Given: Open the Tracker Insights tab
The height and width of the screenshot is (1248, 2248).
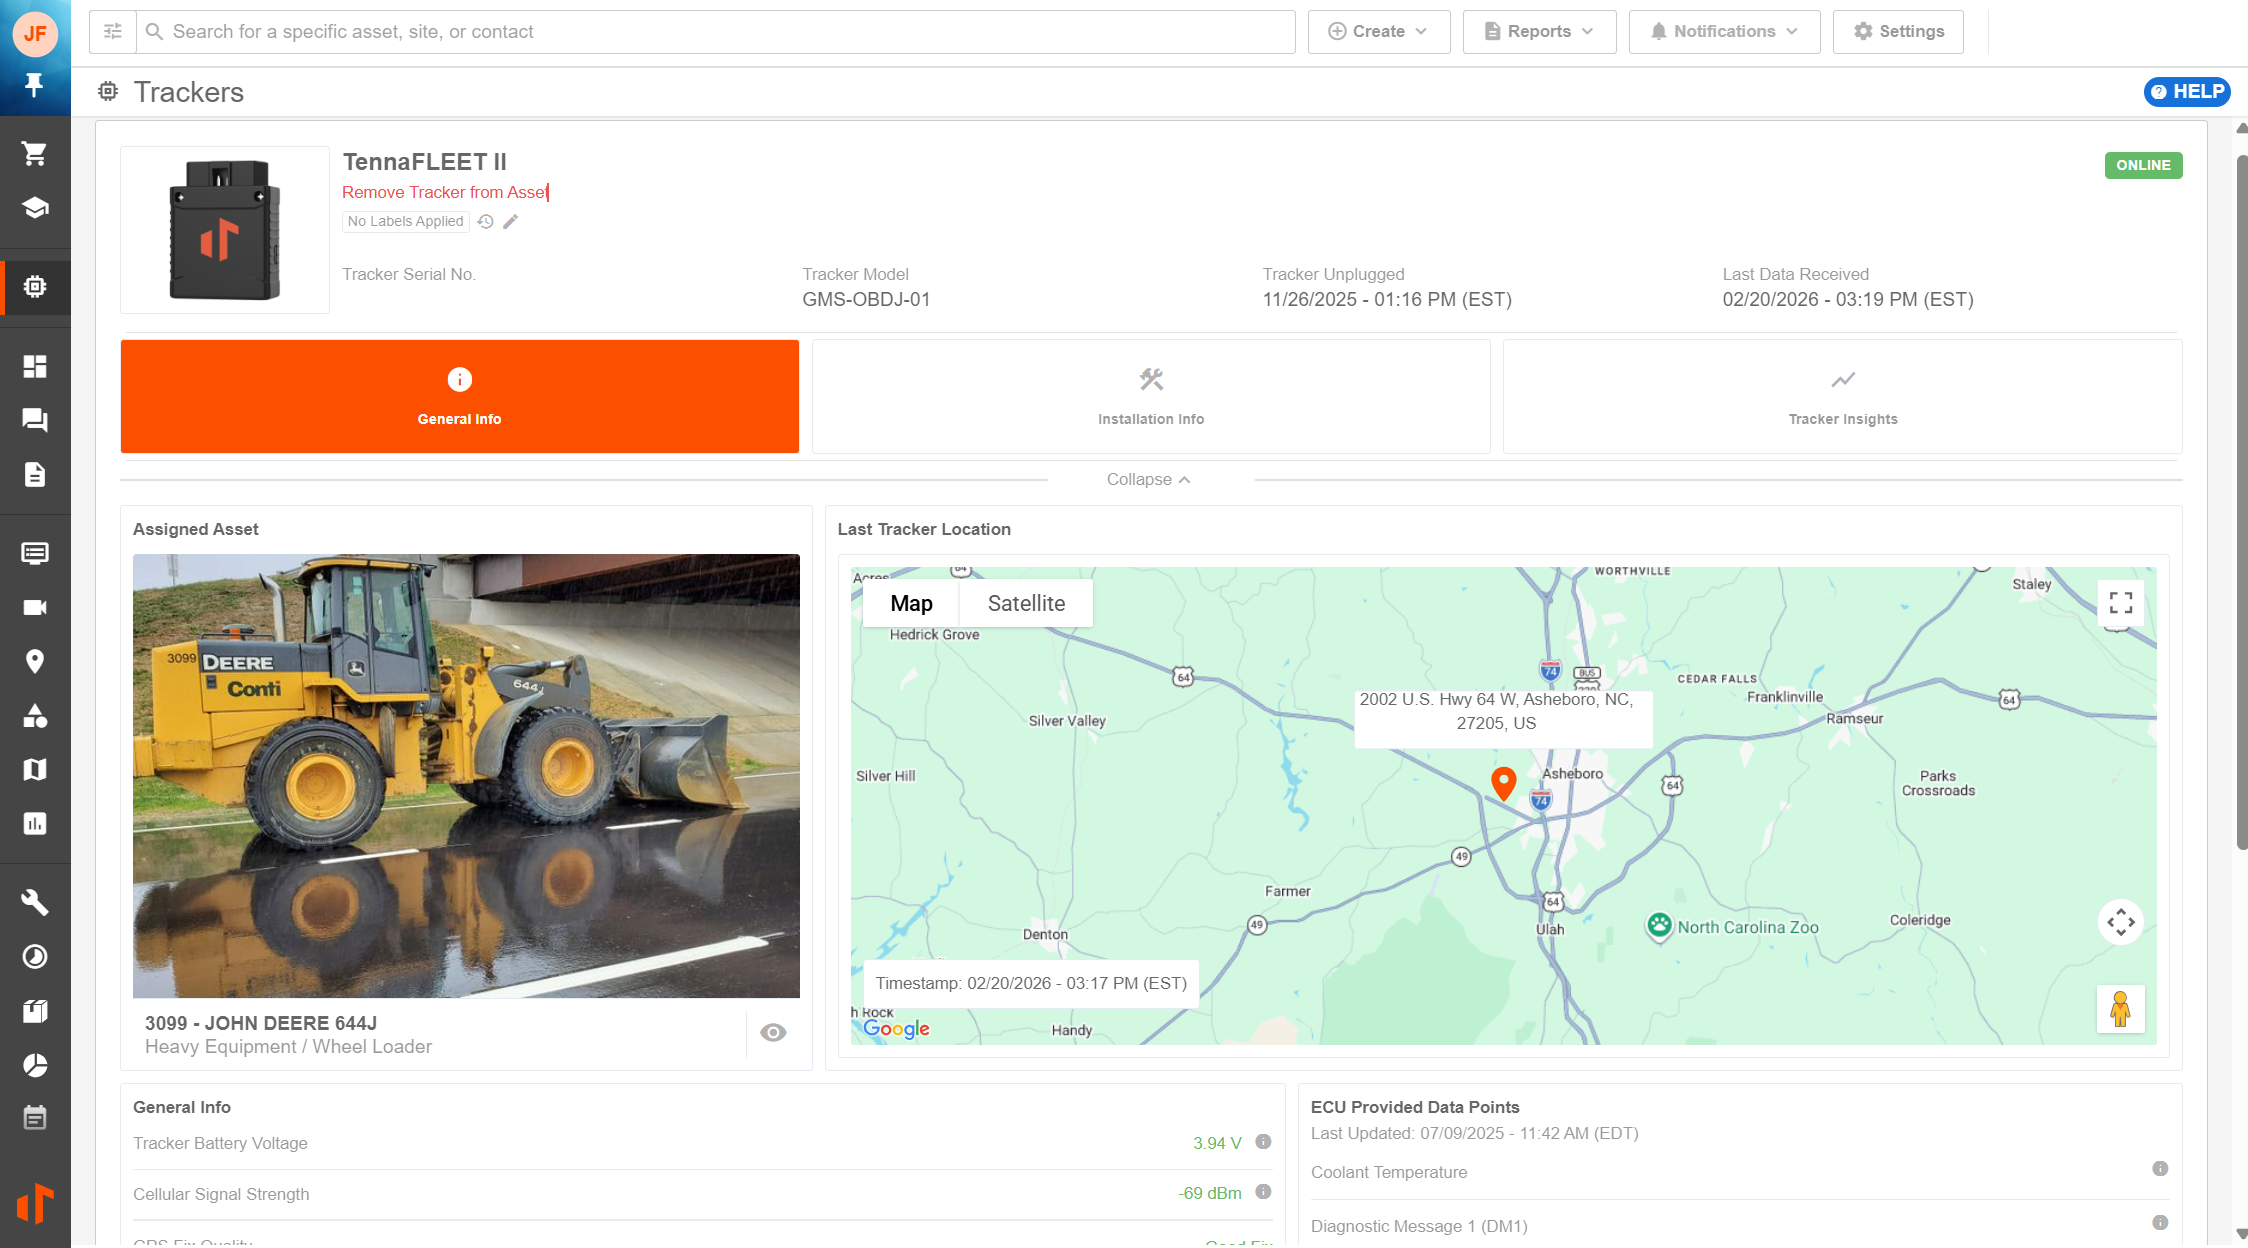Looking at the screenshot, I should pos(1842,397).
